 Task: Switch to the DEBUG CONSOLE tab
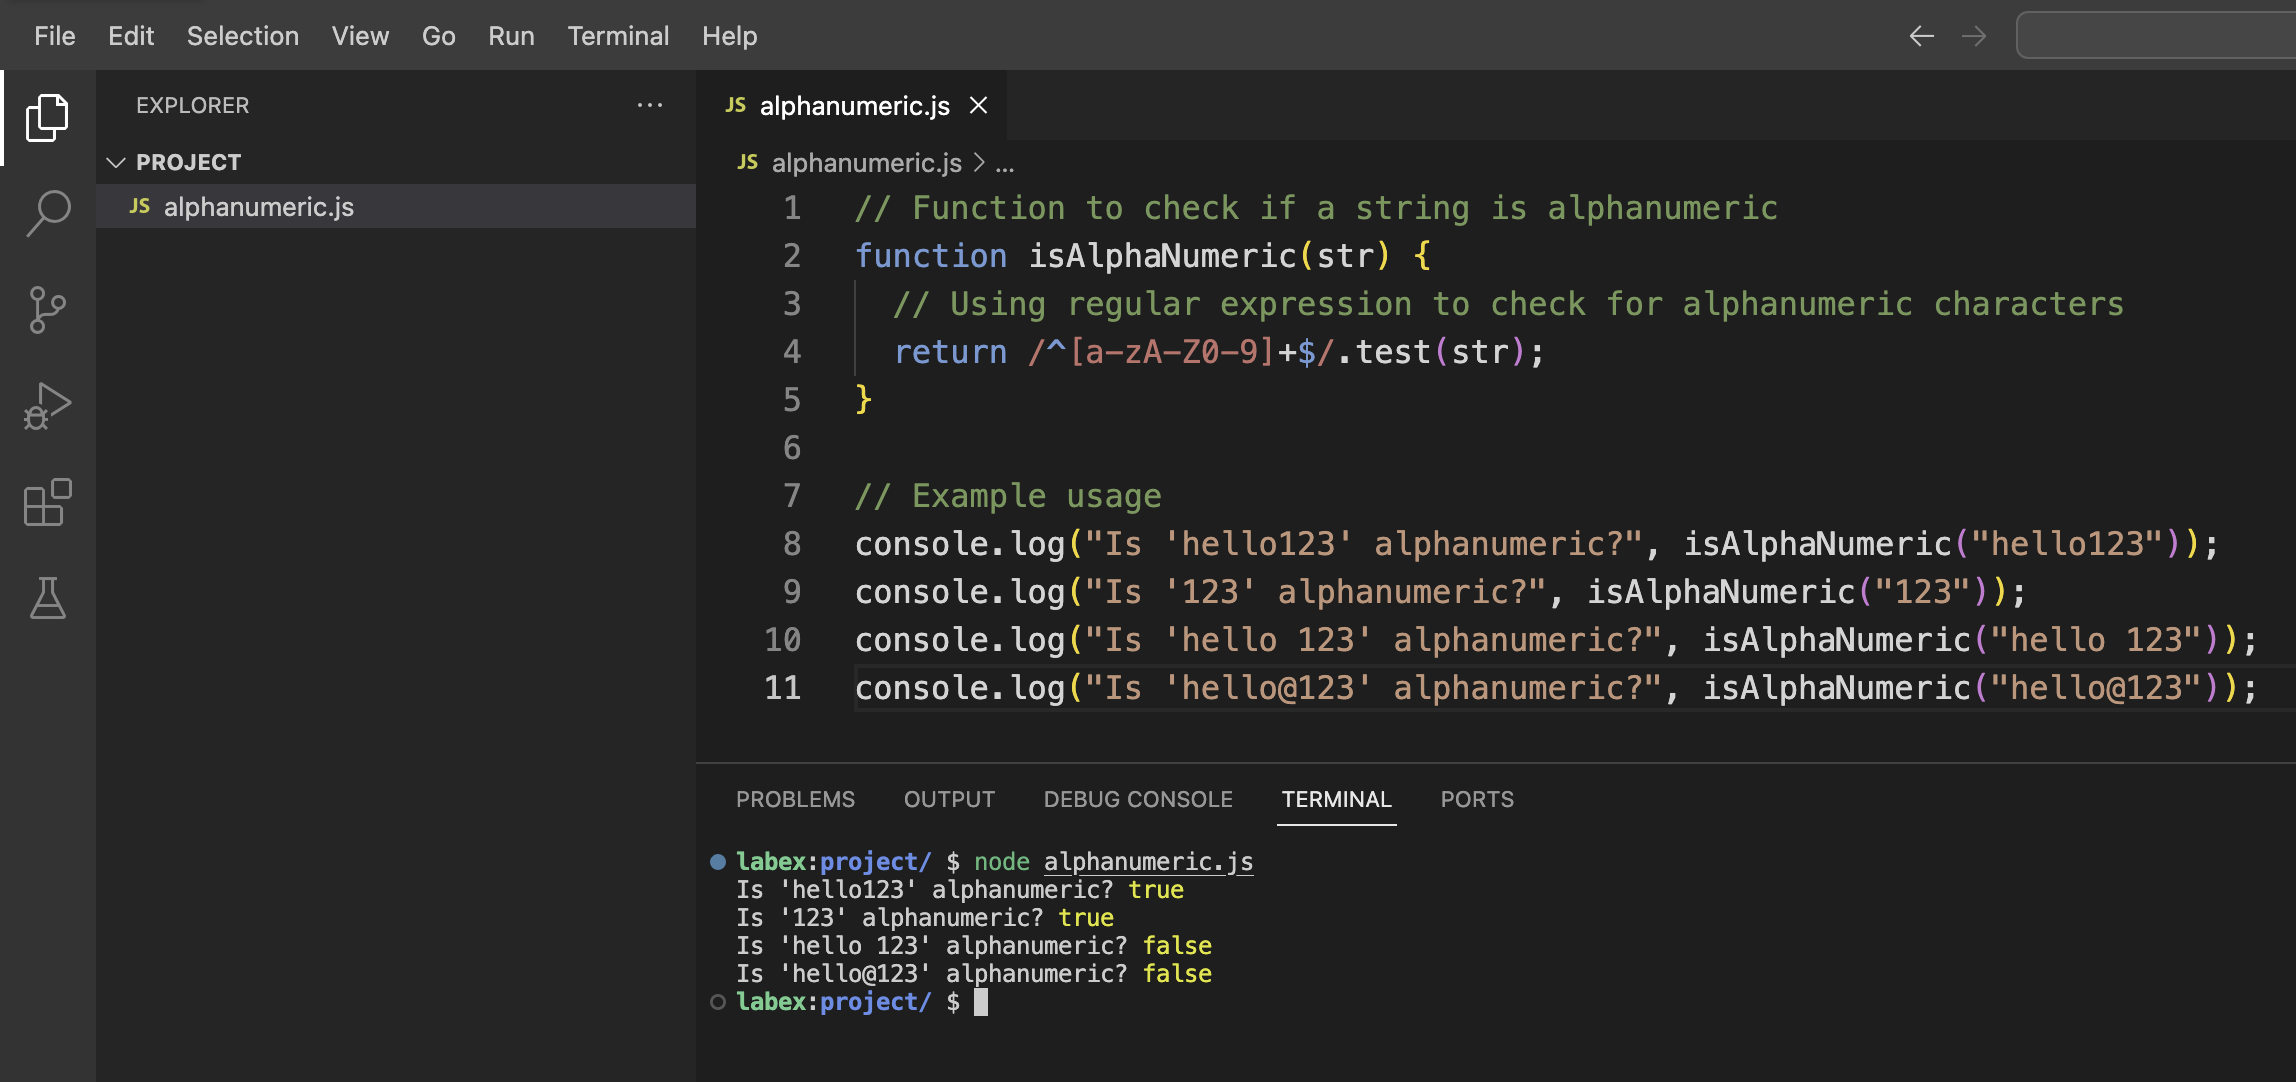pyautogui.click(x=1138, y=799)
